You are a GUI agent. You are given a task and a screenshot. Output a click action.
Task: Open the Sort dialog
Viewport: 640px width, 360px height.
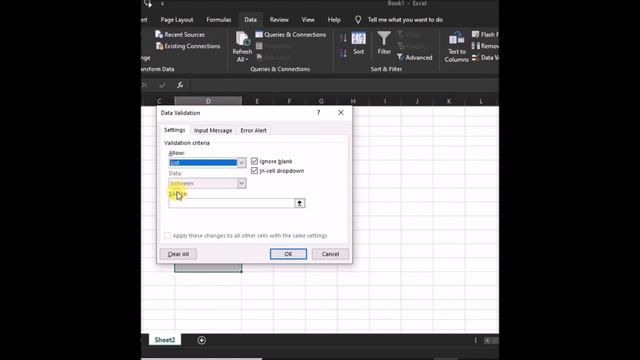tap(358, 43)
